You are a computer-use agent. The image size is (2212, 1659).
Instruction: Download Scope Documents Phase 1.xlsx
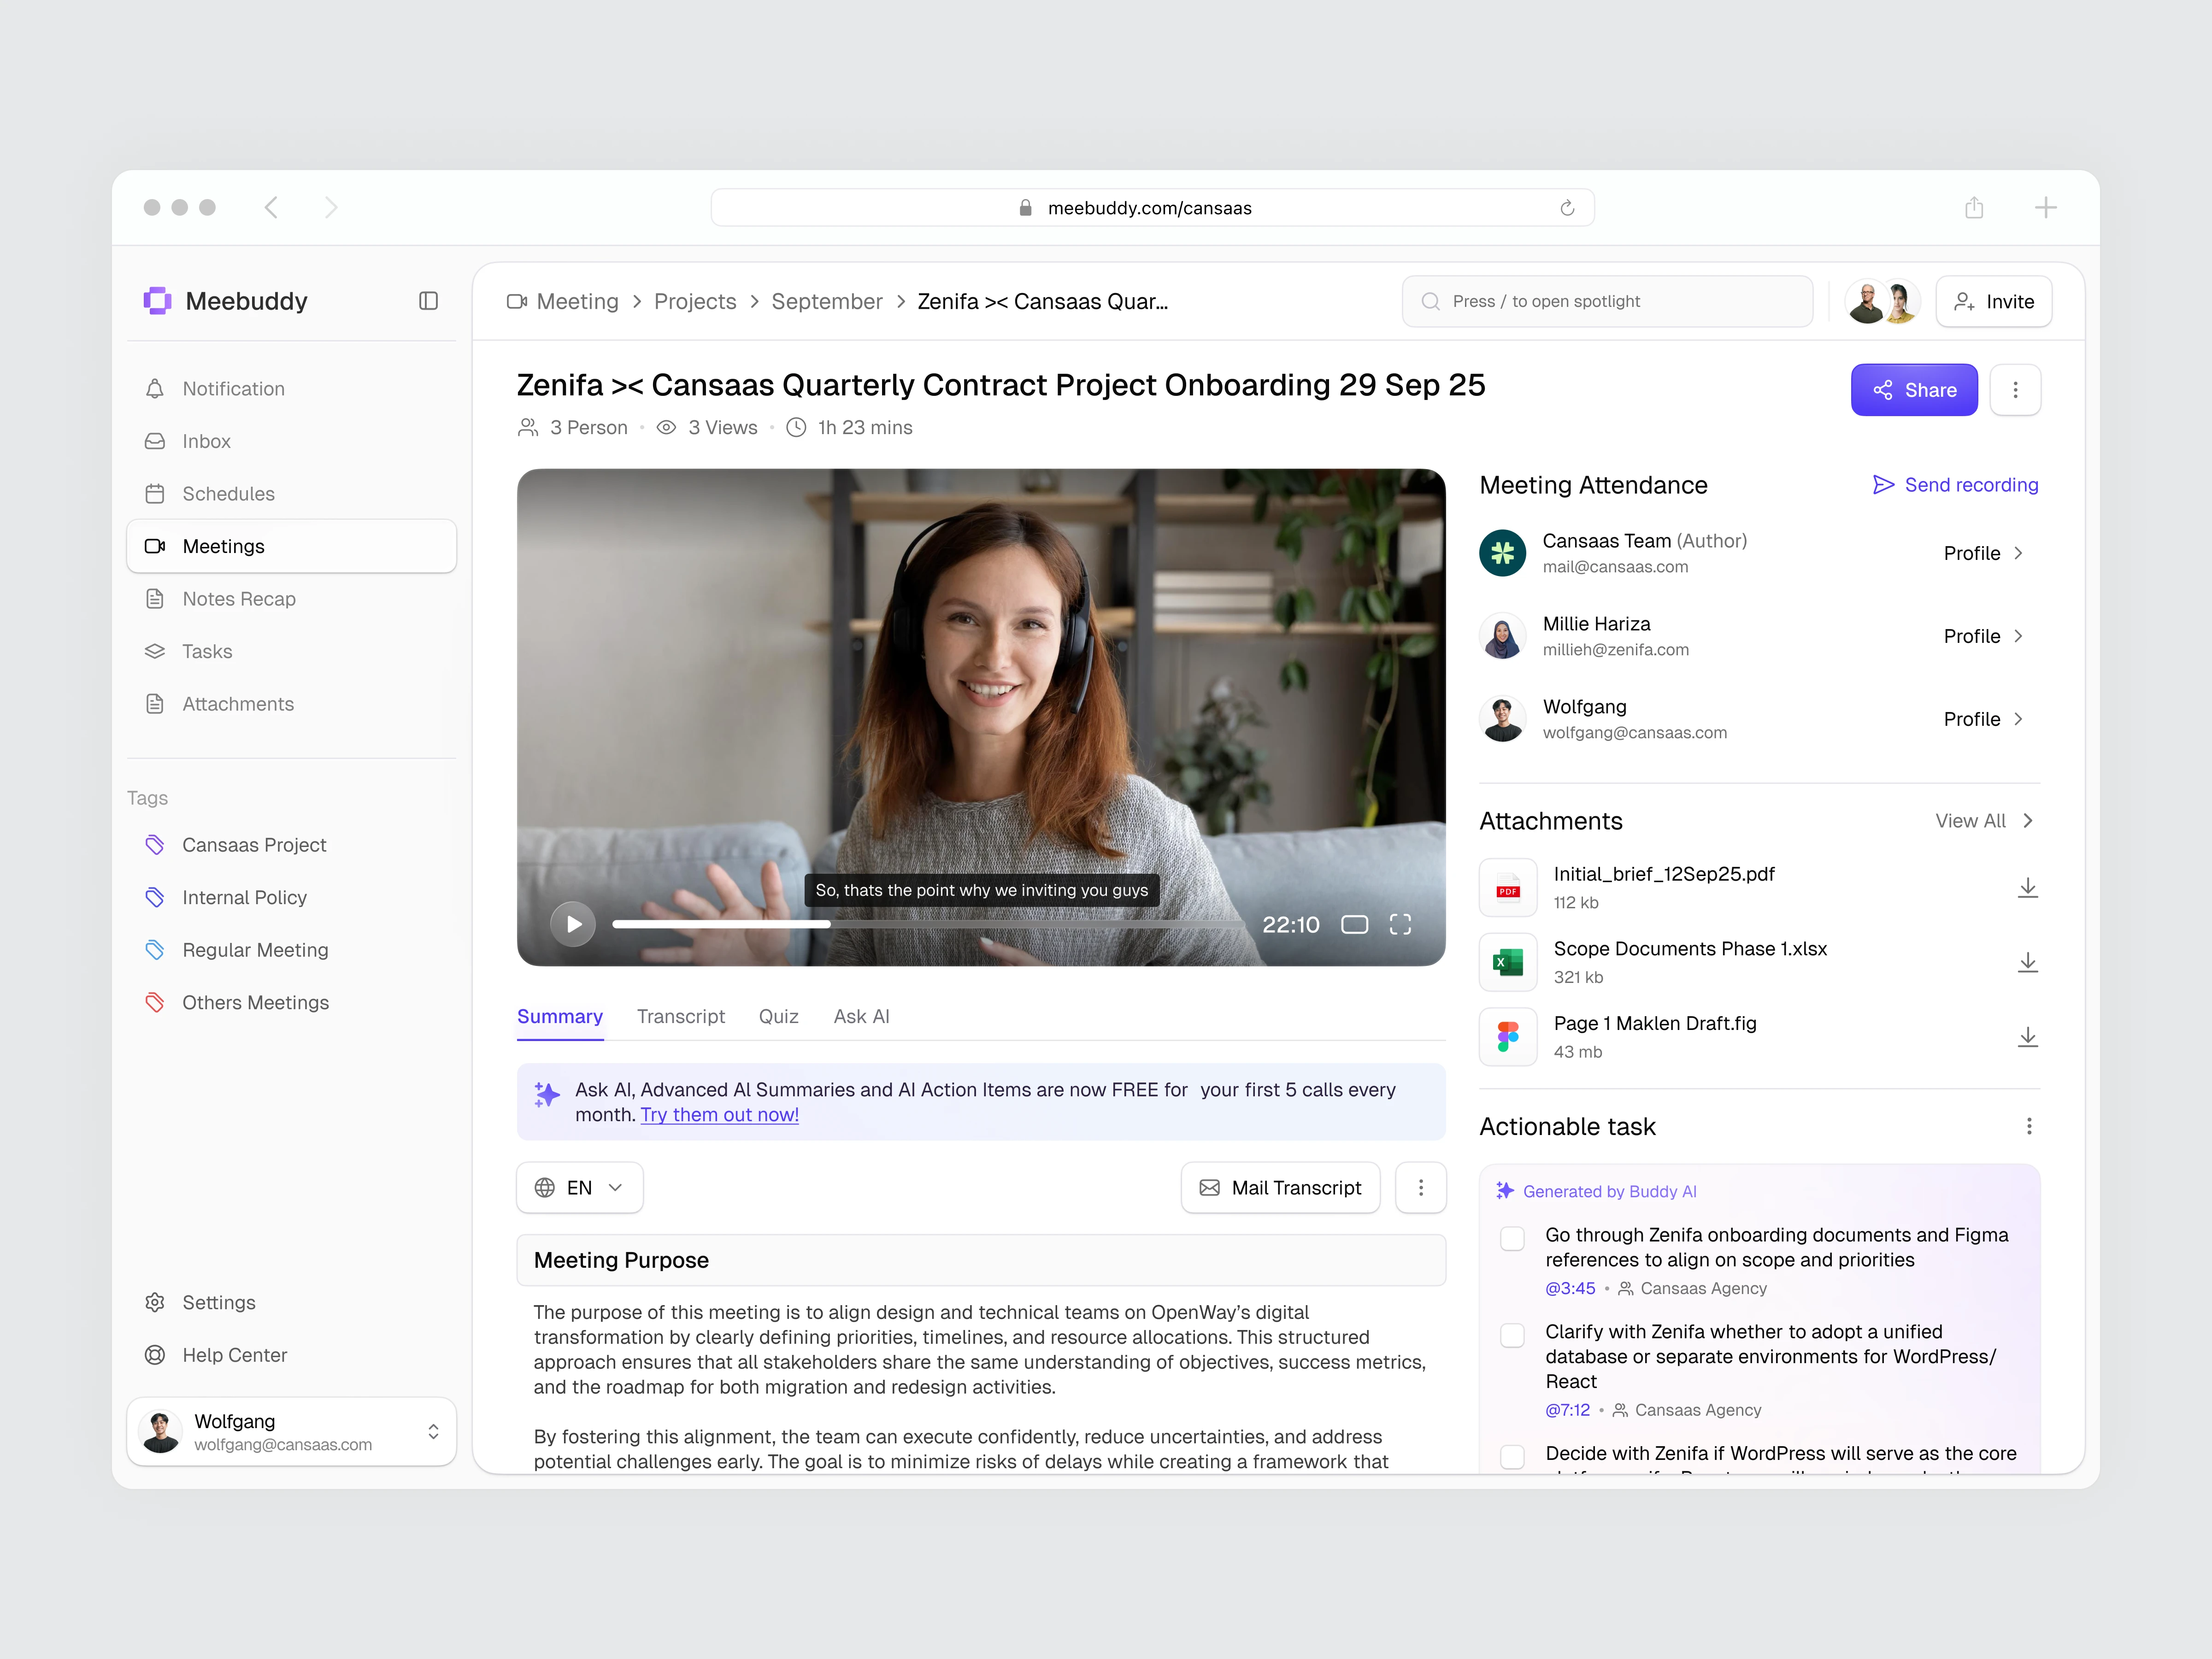[2027, 962]
